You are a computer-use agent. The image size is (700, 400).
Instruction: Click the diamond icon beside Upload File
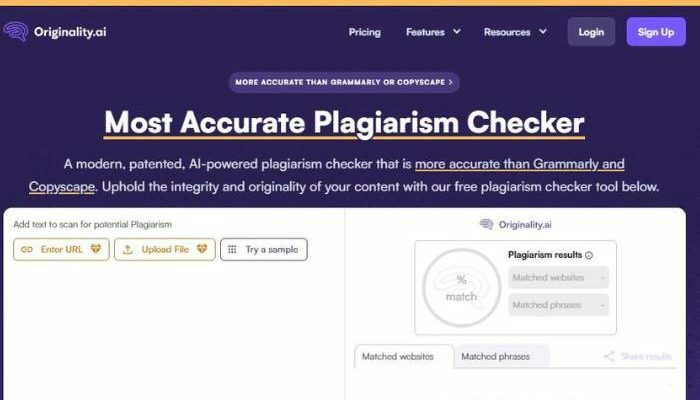click(x=201, y=249)
